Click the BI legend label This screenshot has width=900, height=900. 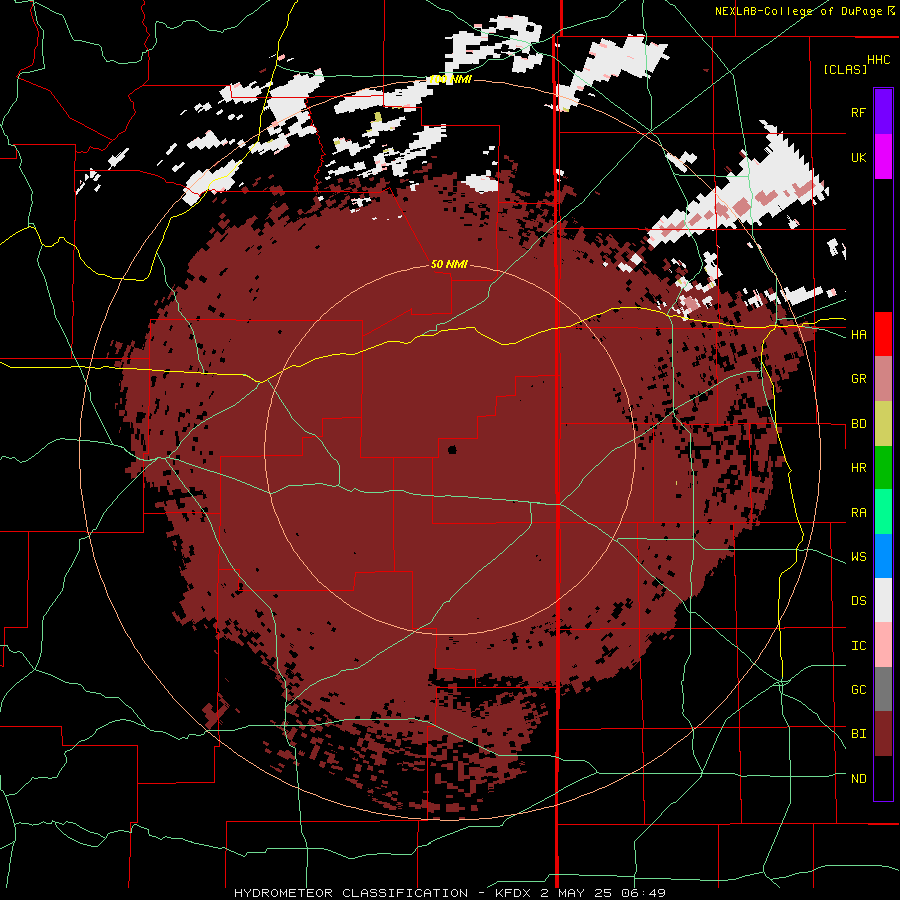click(x=858, y=734)
